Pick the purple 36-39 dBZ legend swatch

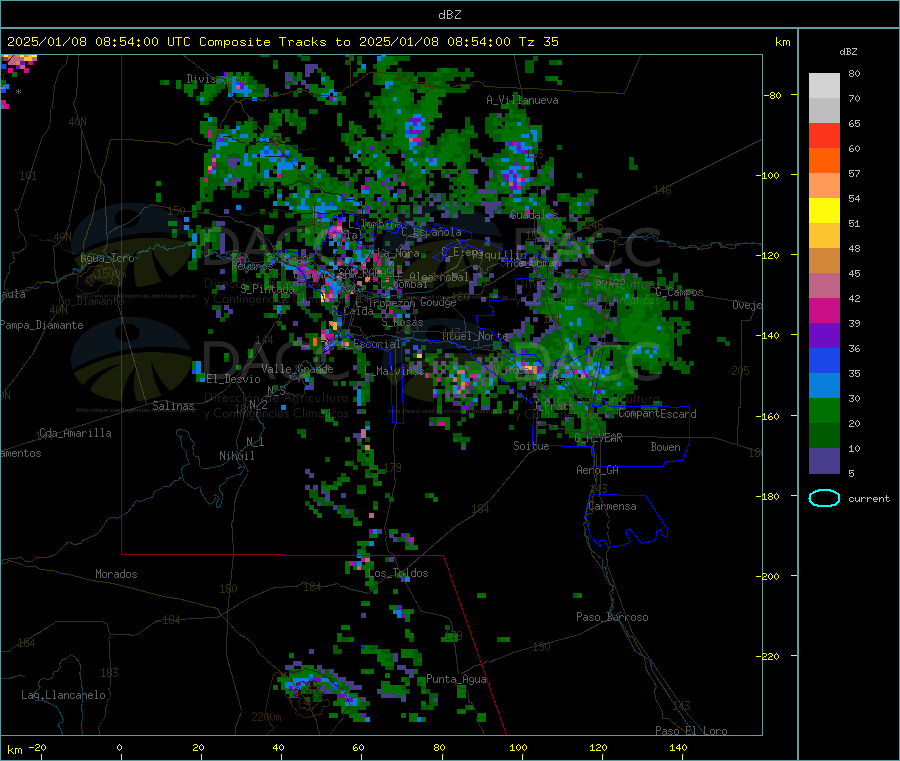pos(824,336)
